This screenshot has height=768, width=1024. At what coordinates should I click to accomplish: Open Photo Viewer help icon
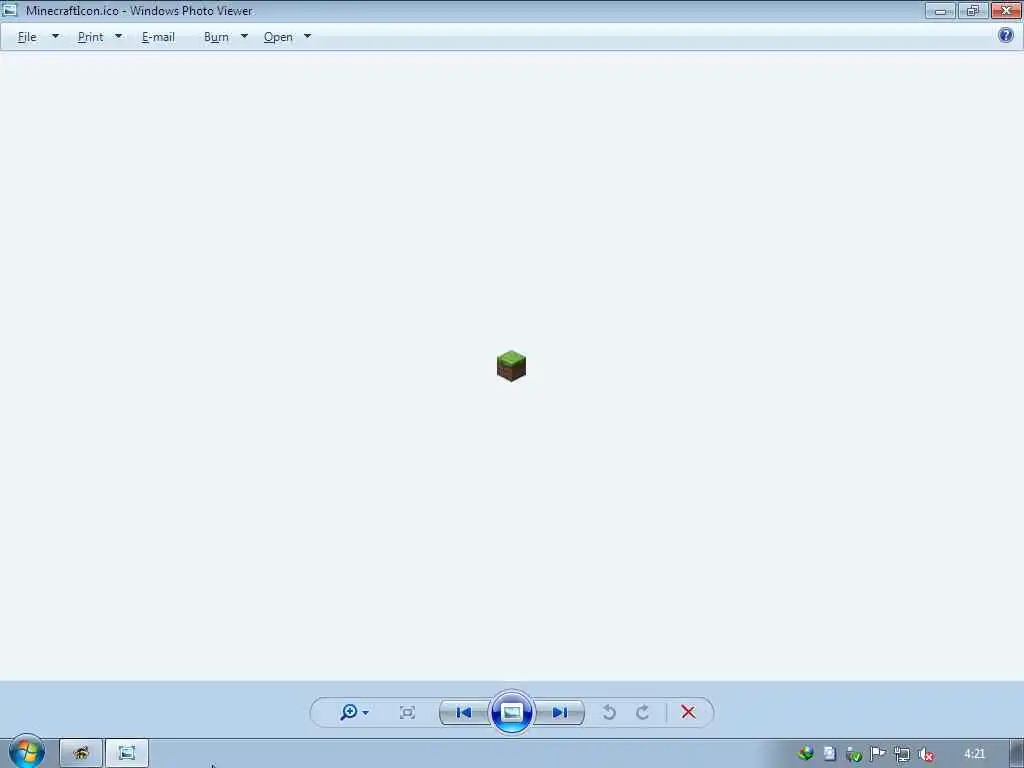(1006, 35)
